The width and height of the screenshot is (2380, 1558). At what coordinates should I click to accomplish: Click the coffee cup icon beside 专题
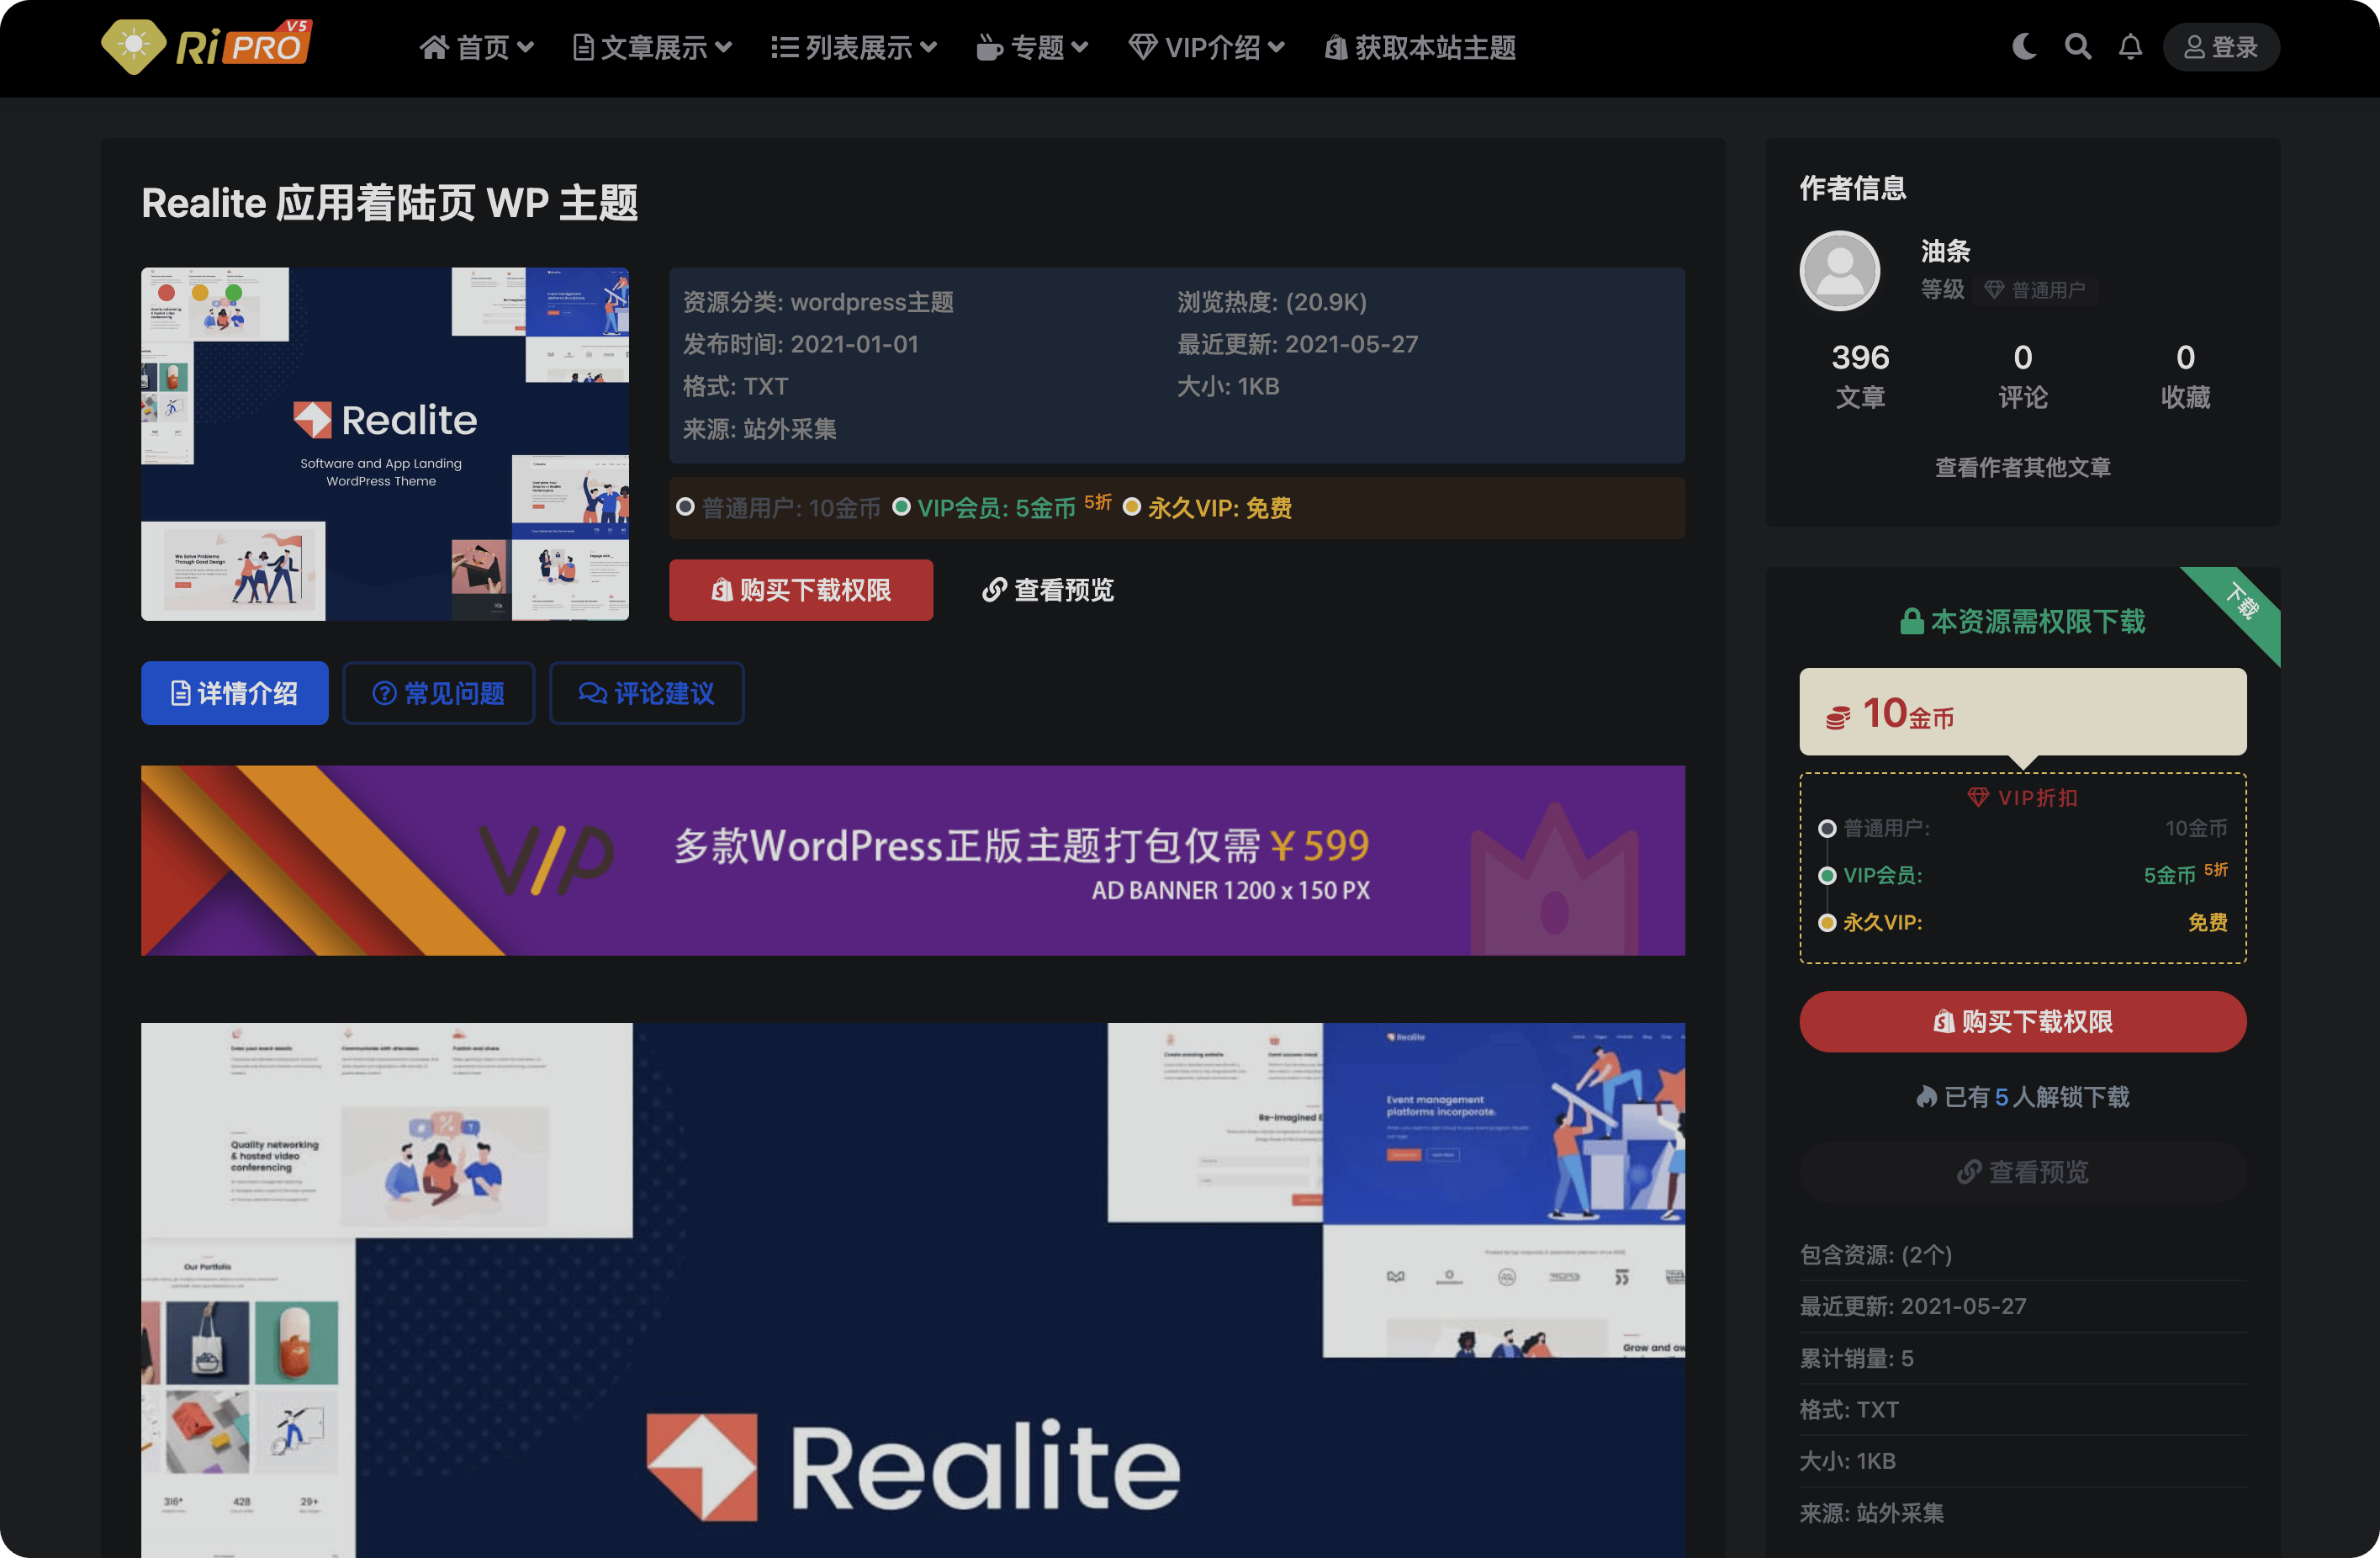pyautogui.click(x=989, y=47)
